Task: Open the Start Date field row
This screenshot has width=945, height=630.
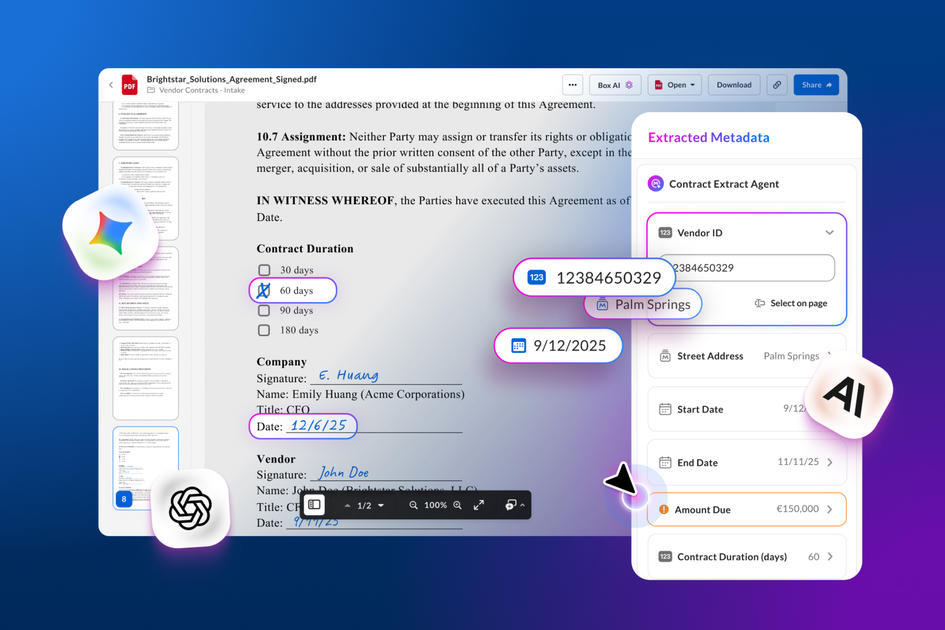Action: click(x=747, y=409)
